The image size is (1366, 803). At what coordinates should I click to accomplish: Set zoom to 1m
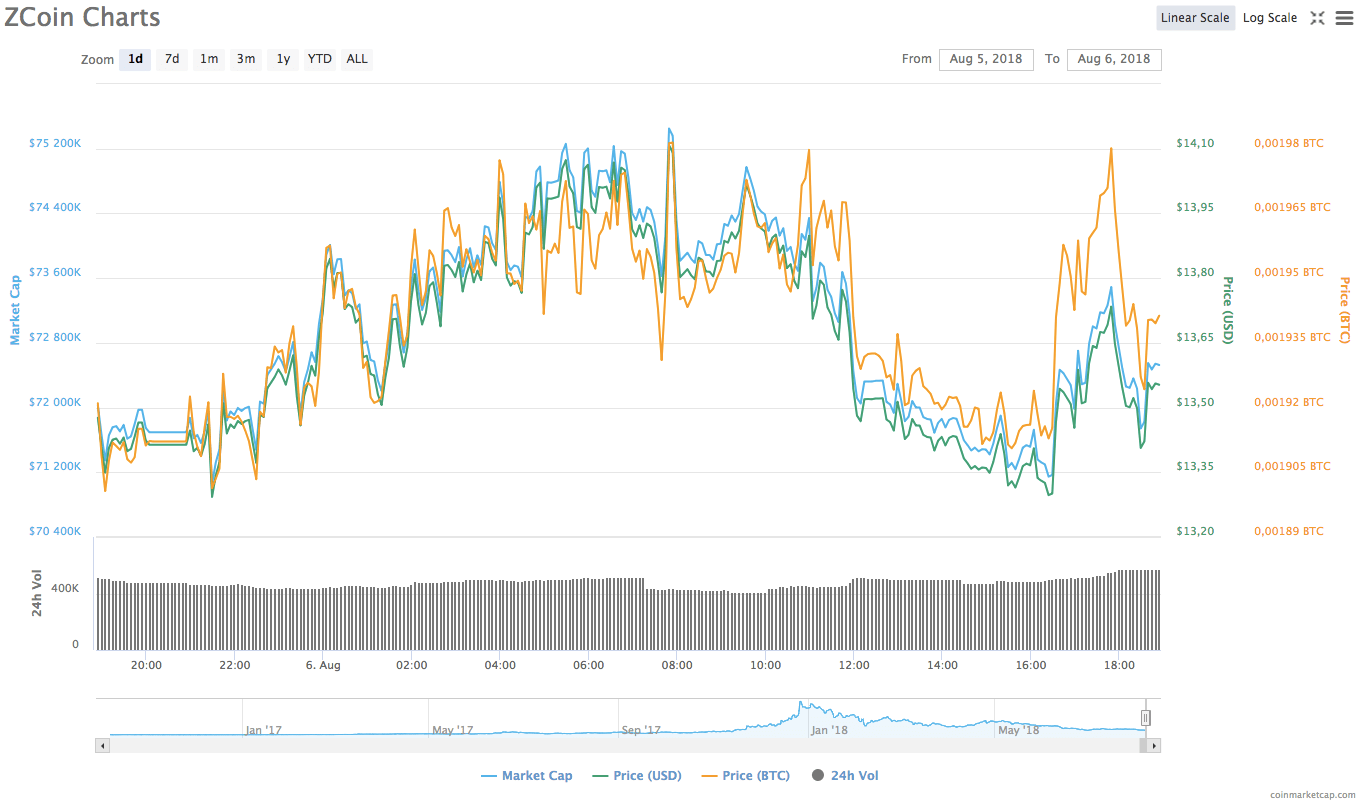[x=209, y=59]
